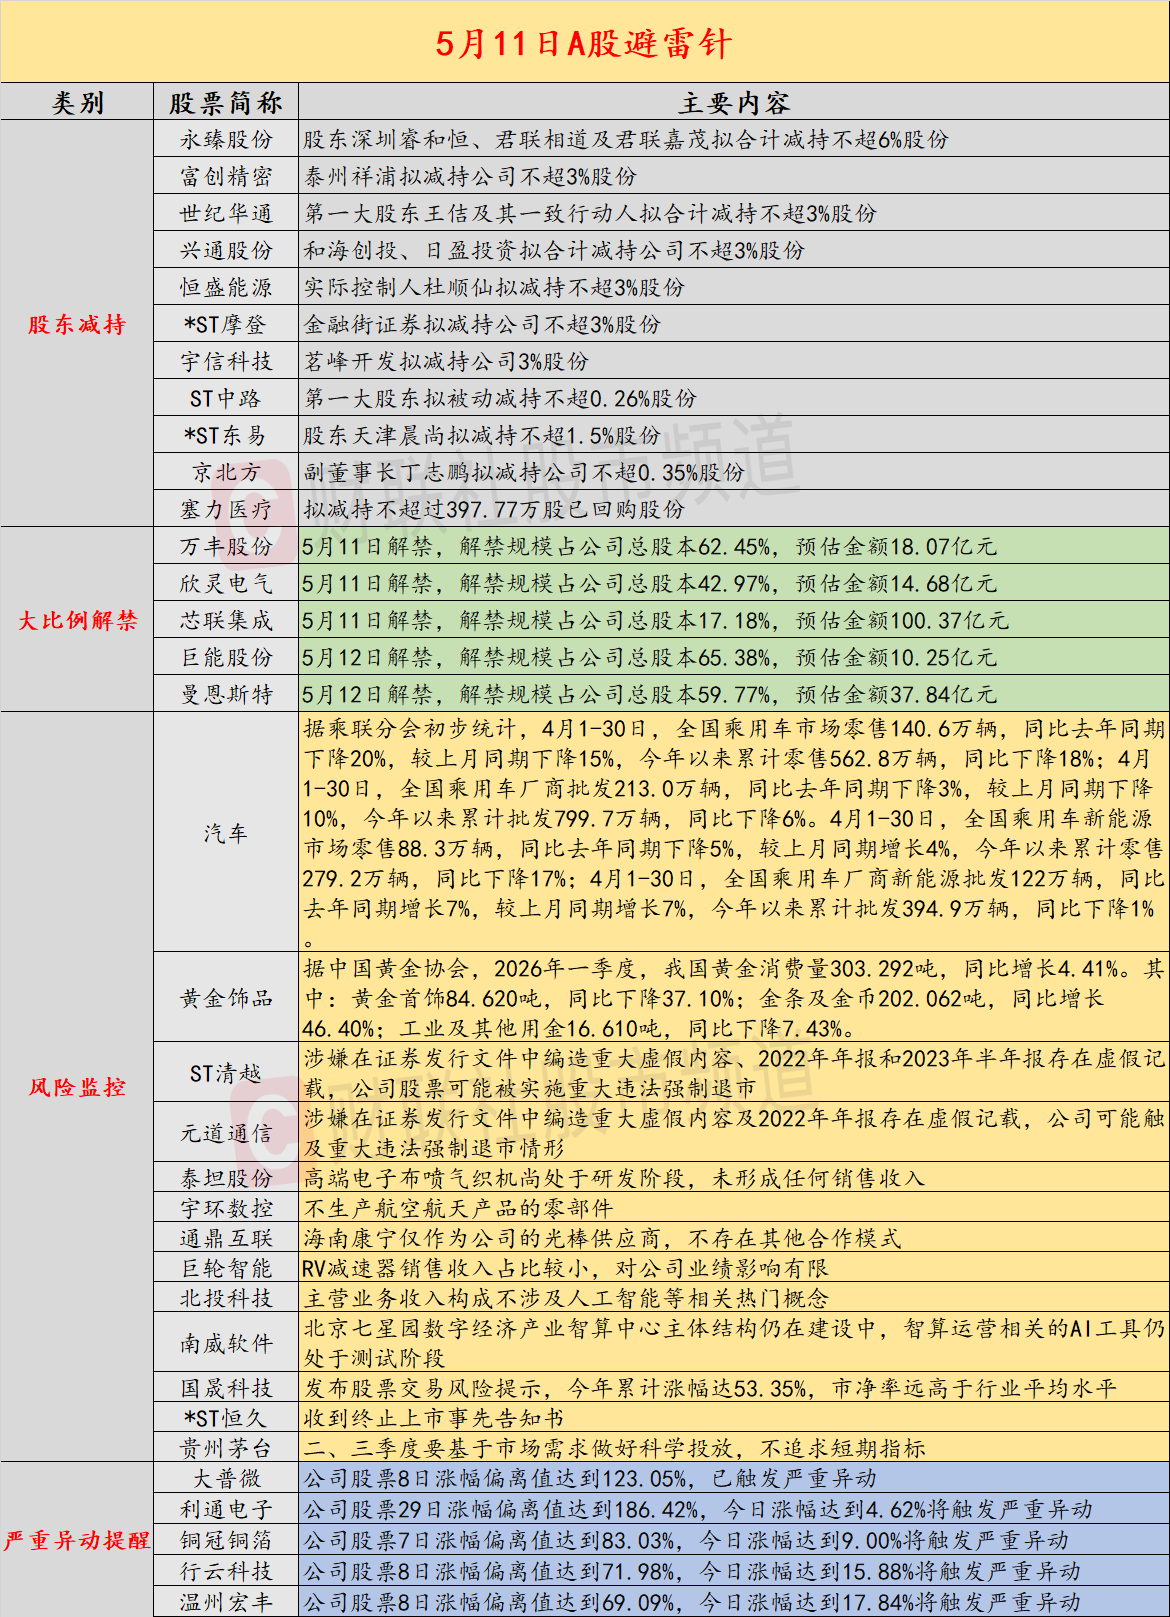Select stock name 温州宏丰
The height and width of the screenshot is (1617, 1170).
226,1603
